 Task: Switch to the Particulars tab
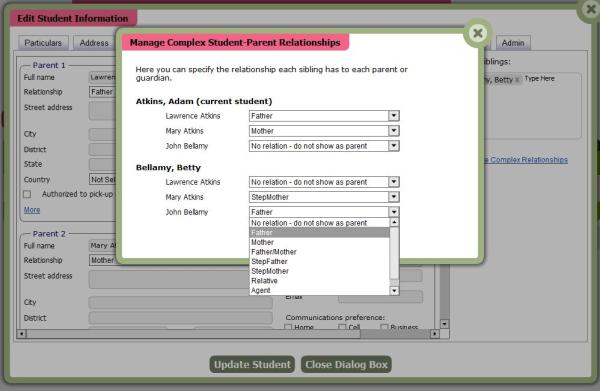[43, 43]
